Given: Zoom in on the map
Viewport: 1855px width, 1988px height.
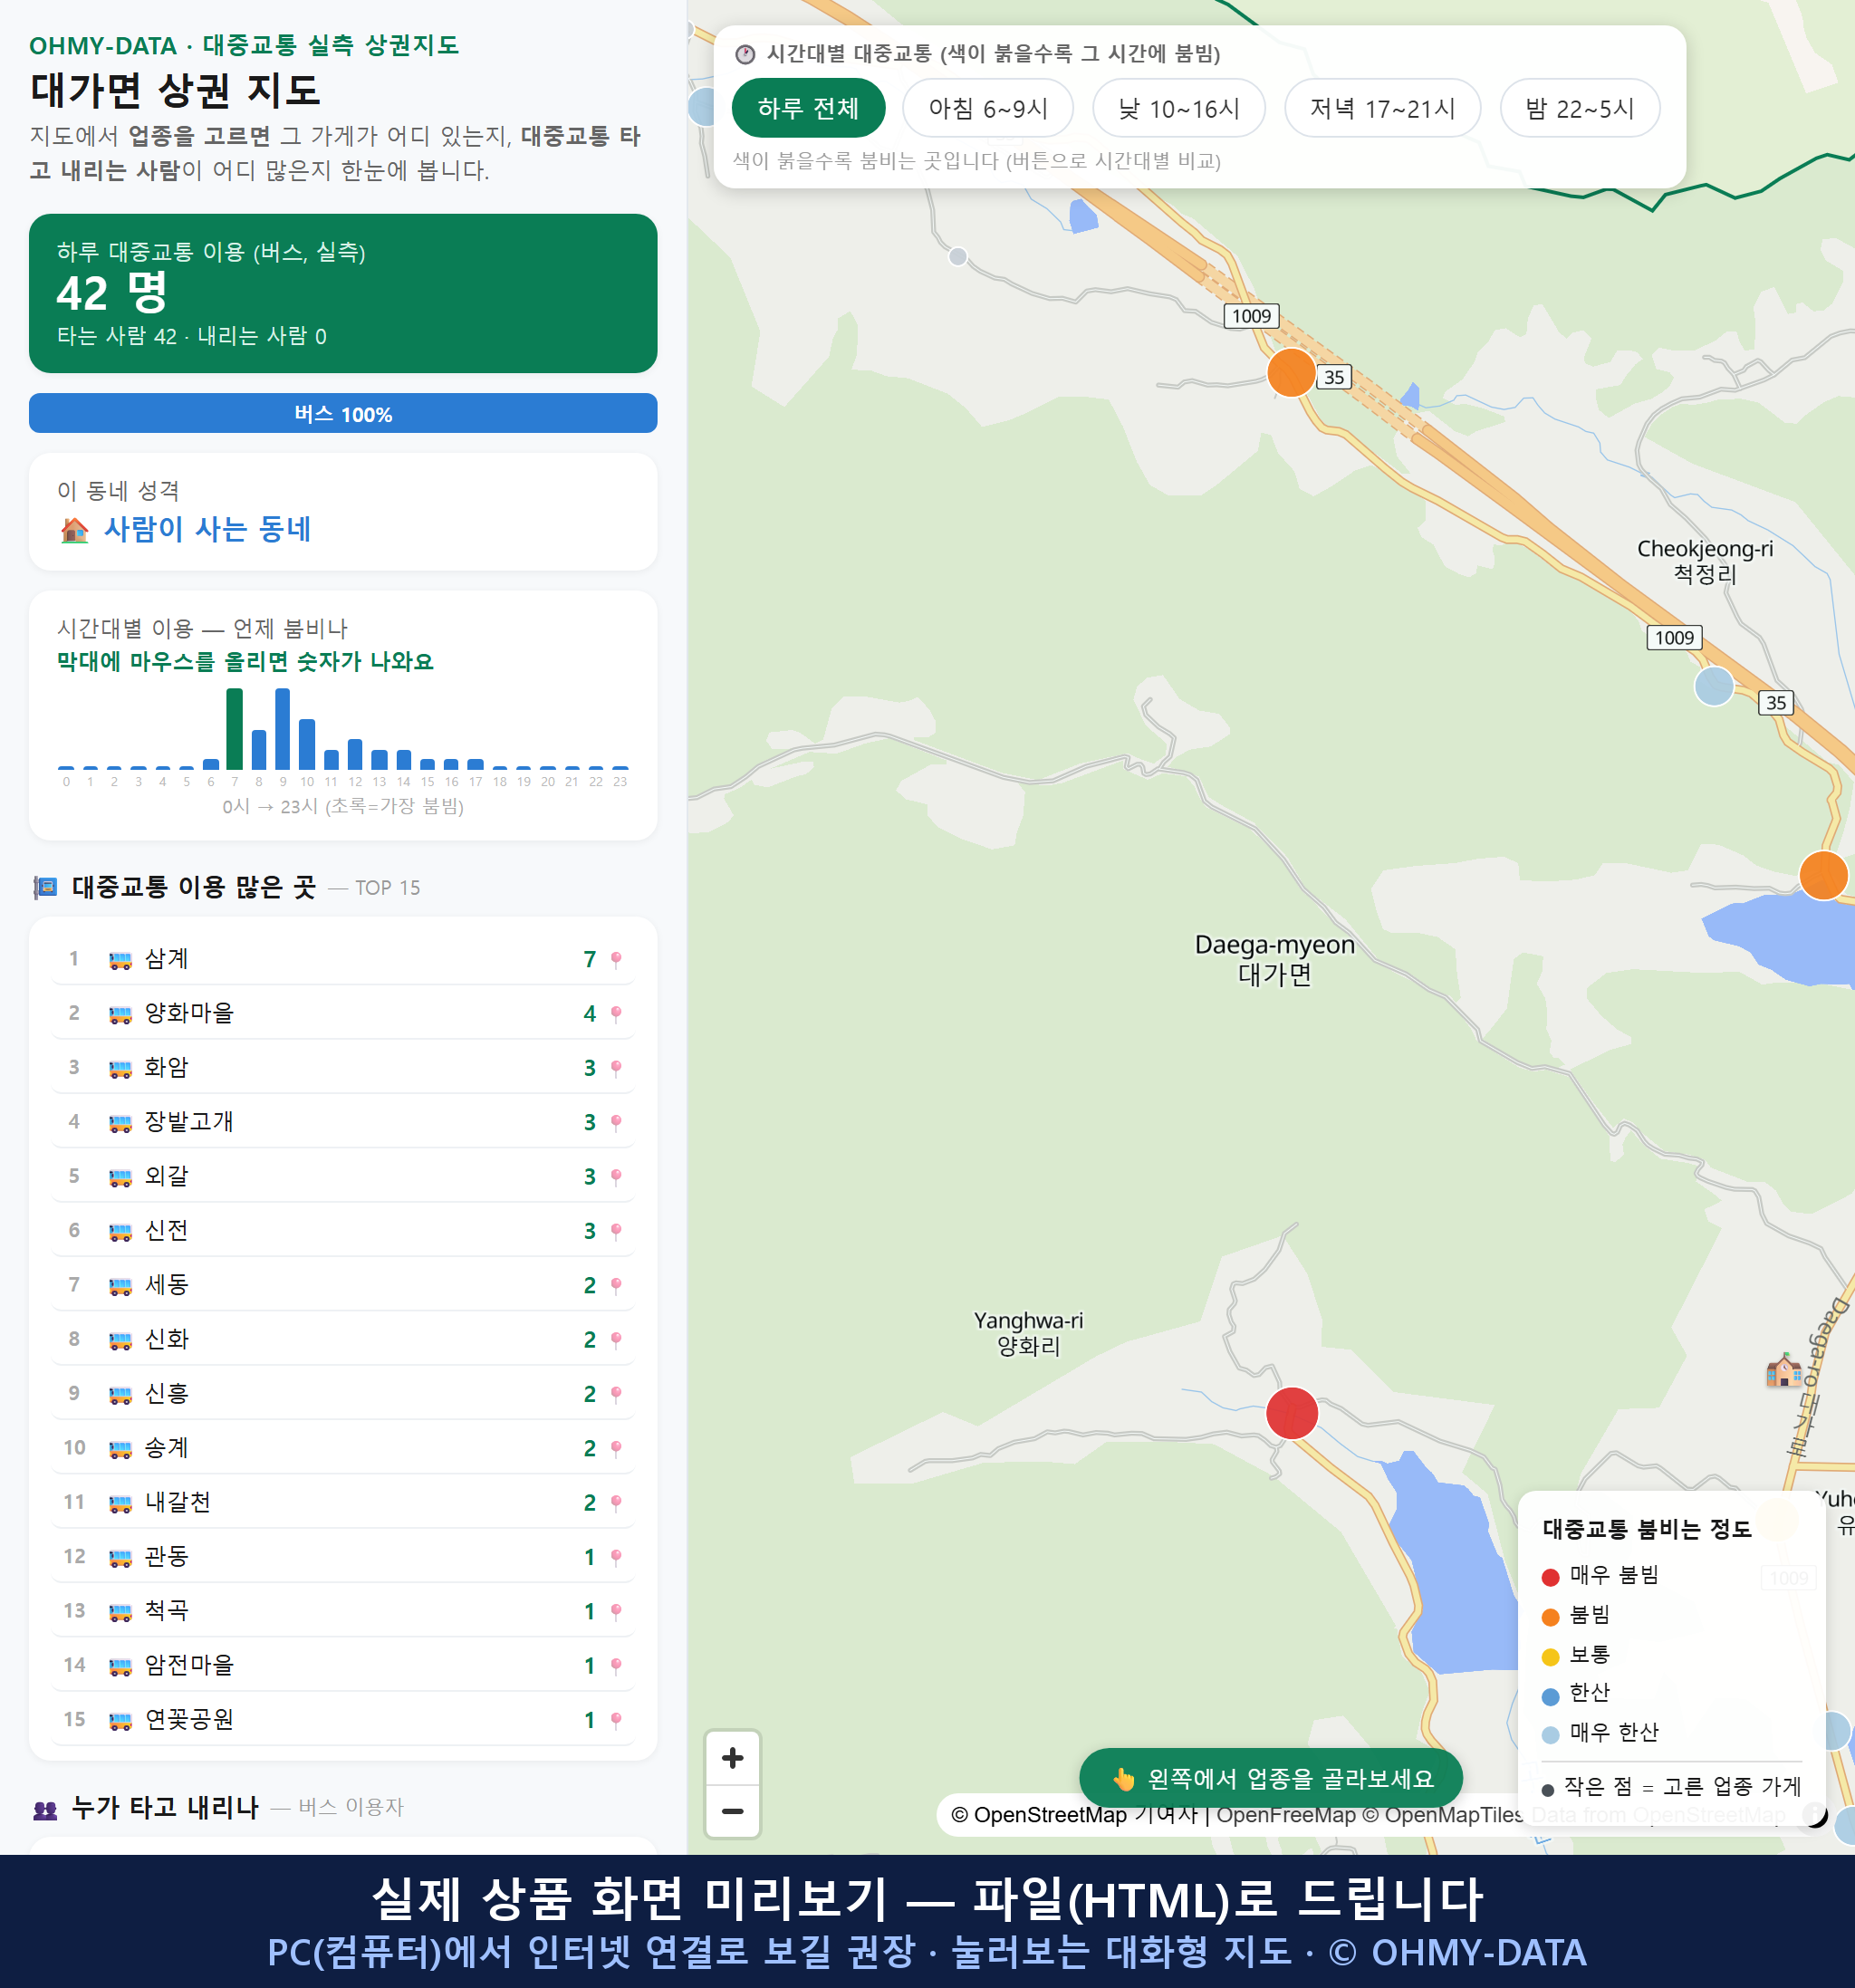Looking at the screenshot, I should click(732, 1758).
